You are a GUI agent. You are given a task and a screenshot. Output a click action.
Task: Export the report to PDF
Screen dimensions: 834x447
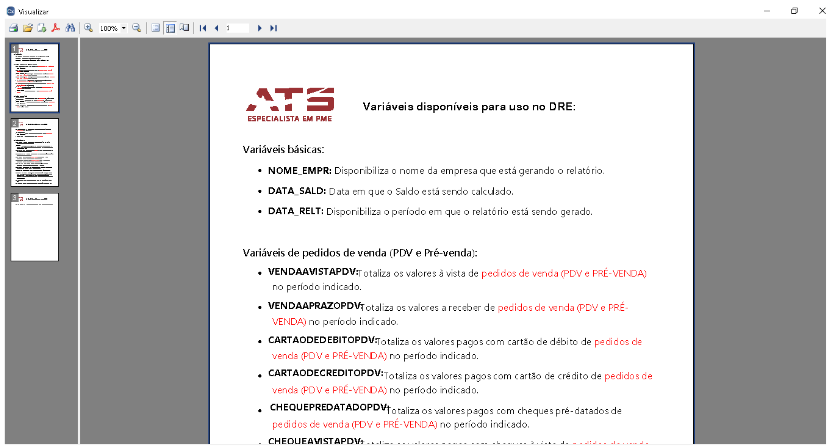[x=55, y=28]
